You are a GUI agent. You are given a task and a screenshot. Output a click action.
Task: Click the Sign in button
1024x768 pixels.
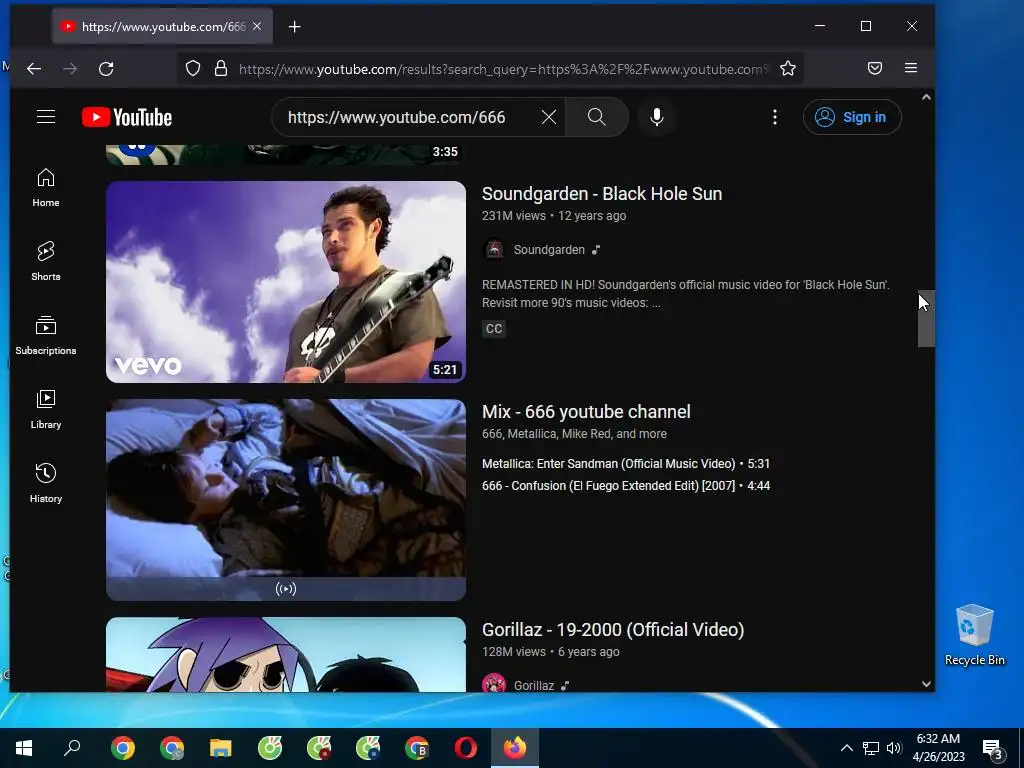852,117
